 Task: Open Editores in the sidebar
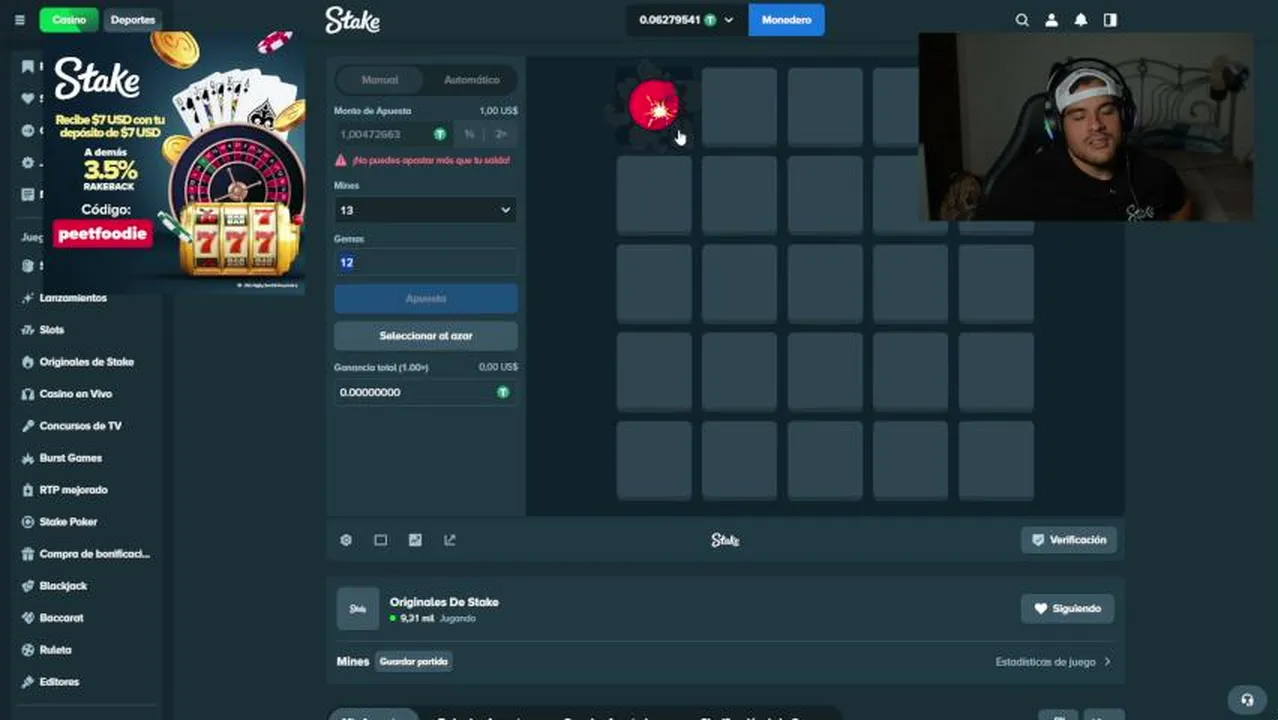59,682
